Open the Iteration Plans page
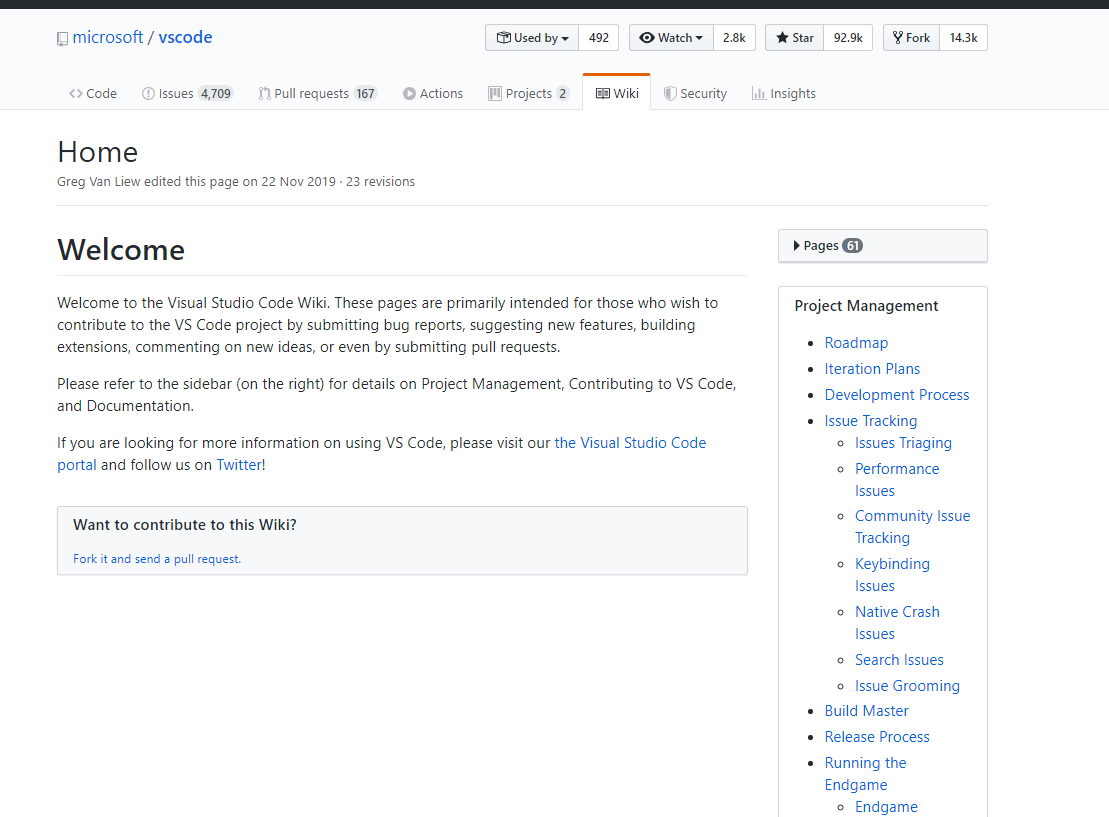Viewport: 1109px width, 817px height. coord(872,369)
